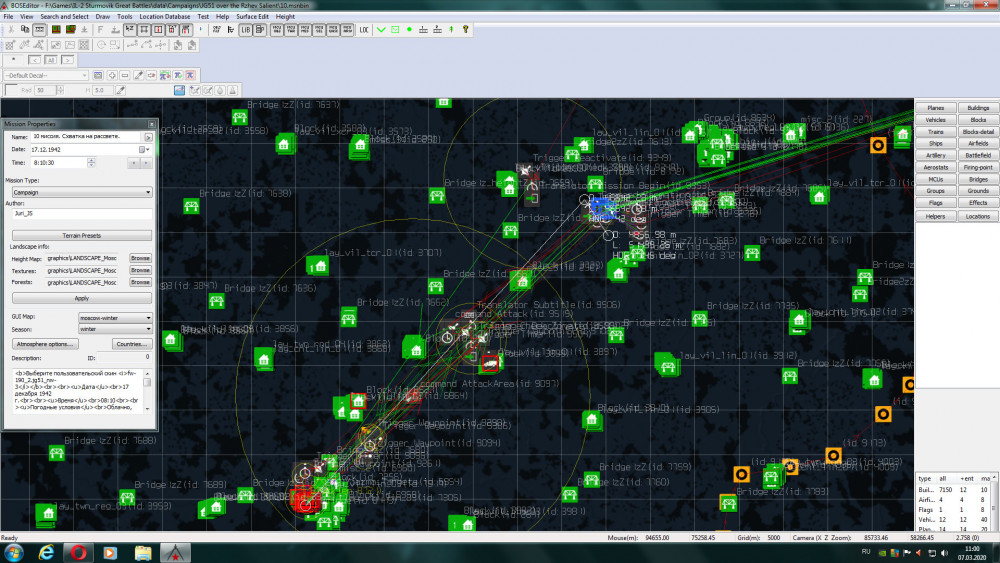Image resolution: width=1000 pixels, height=563 pixels.
Task: Click the Cut scissors icon in toolbar
Action: point(11,29)
